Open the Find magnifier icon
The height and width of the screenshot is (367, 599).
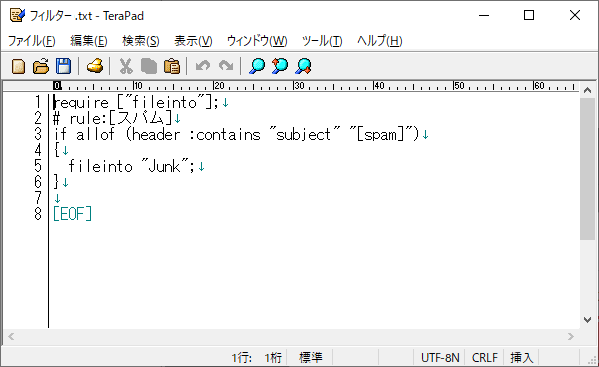[257, 66]
